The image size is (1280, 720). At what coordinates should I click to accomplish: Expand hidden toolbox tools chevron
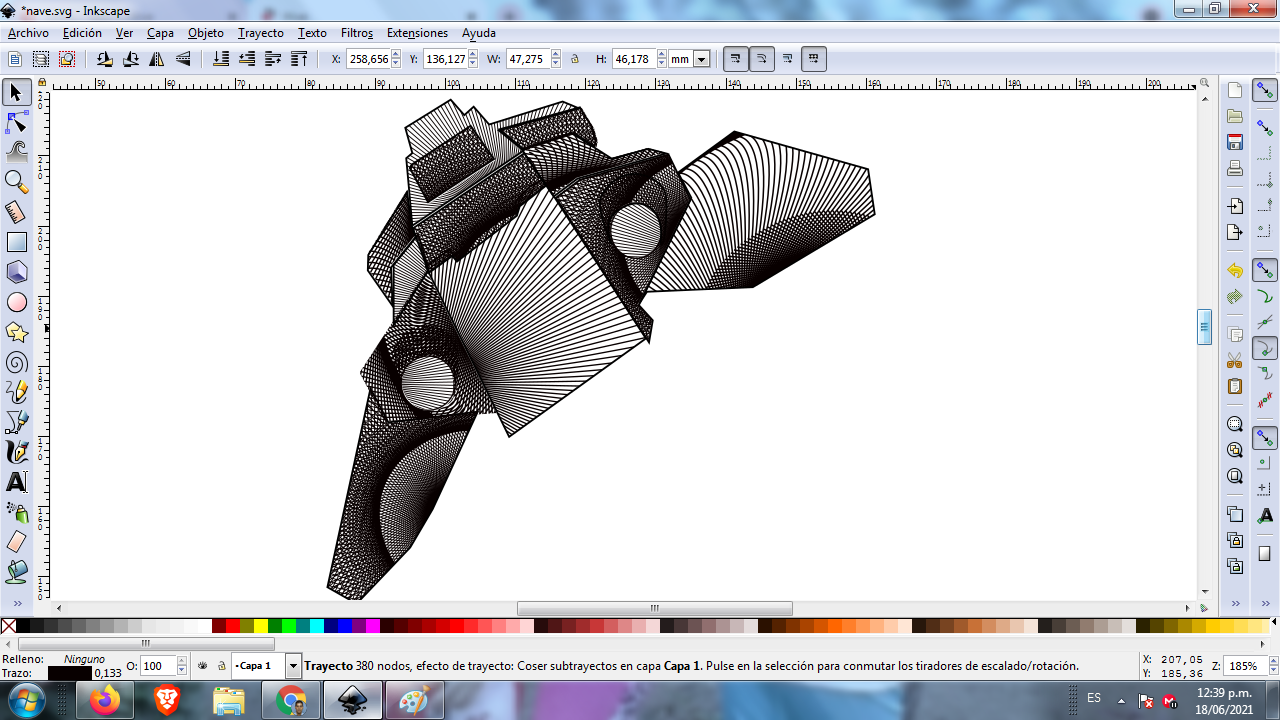tap(17, 603)
